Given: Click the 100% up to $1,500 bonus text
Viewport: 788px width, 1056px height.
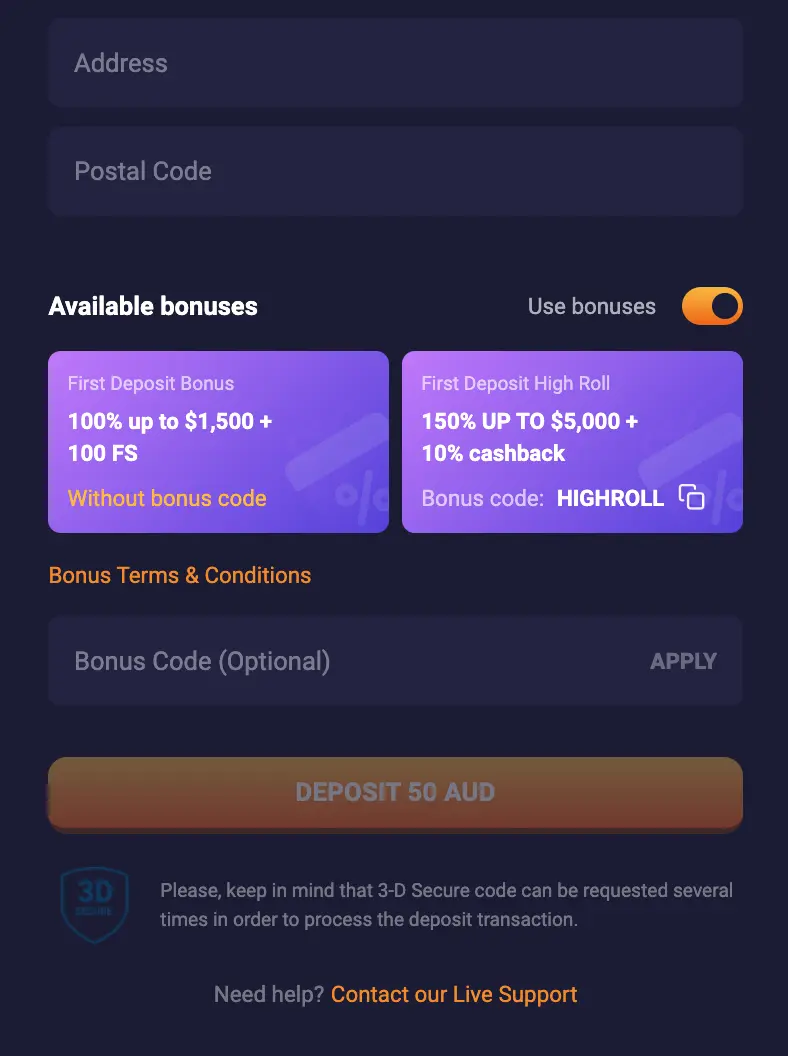Looking at the screenshot, I should (x=170, y=422).
